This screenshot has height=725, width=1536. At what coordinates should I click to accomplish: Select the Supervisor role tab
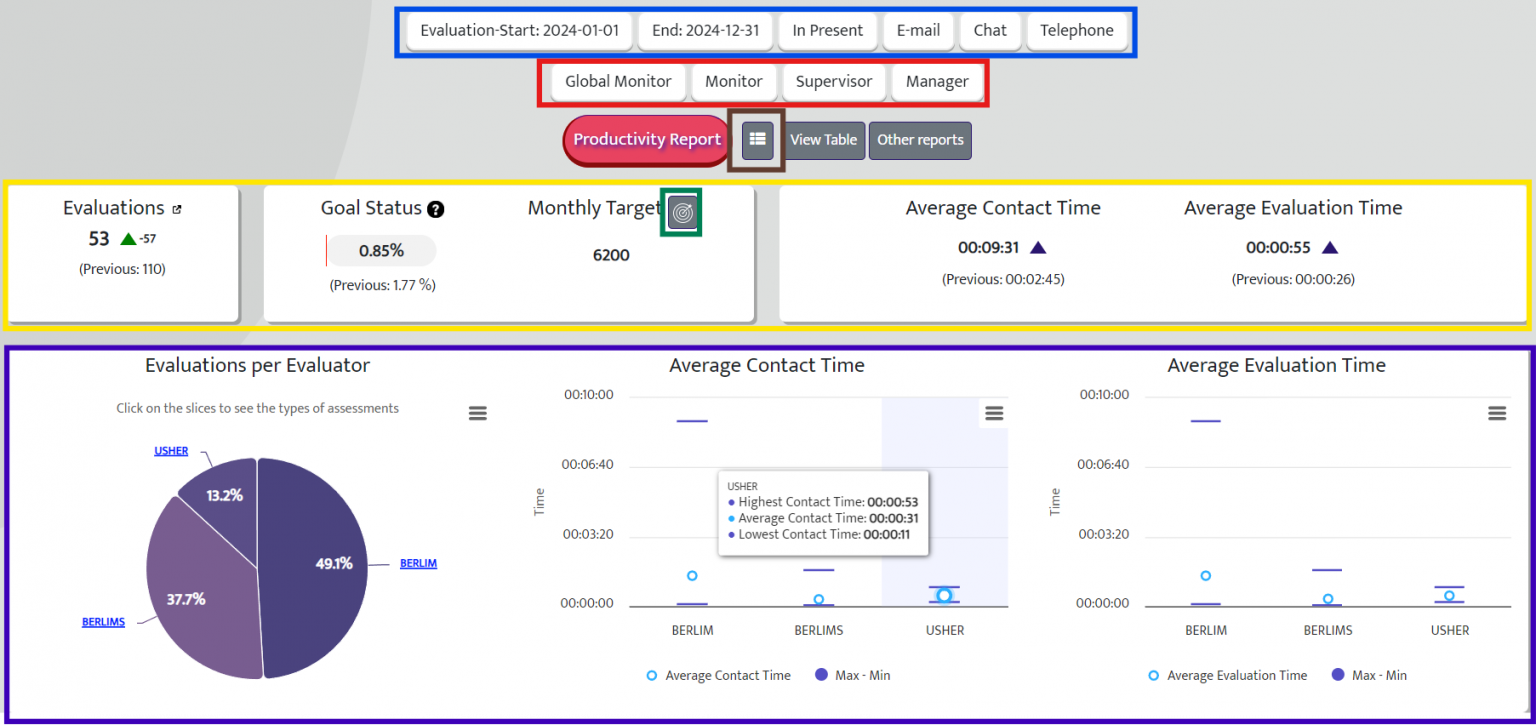coord(834,81)
